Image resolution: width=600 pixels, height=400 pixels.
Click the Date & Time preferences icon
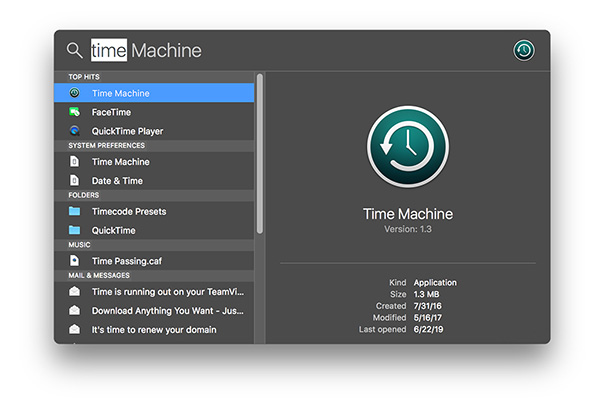coord(74,180)
